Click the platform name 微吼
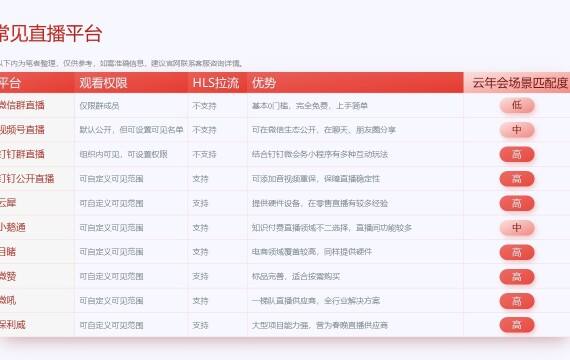The width and height of the screenshot is (570, 360). [x=8, y=300]
